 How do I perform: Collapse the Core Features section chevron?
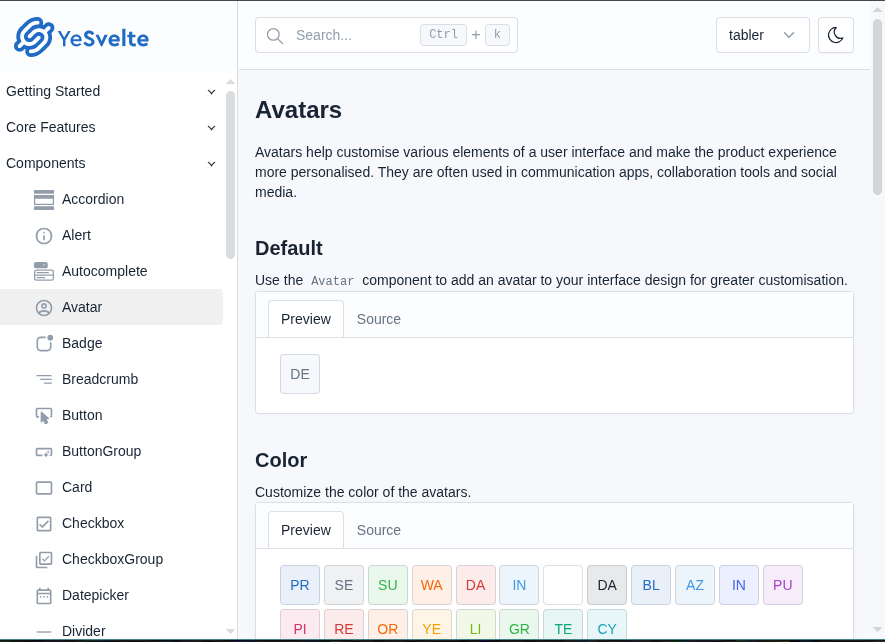pos(211,128)
